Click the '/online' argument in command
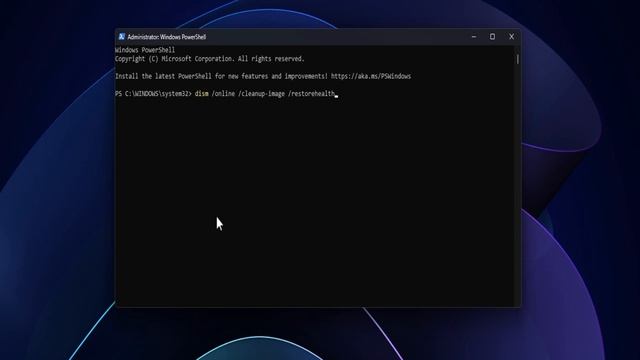 223,94
